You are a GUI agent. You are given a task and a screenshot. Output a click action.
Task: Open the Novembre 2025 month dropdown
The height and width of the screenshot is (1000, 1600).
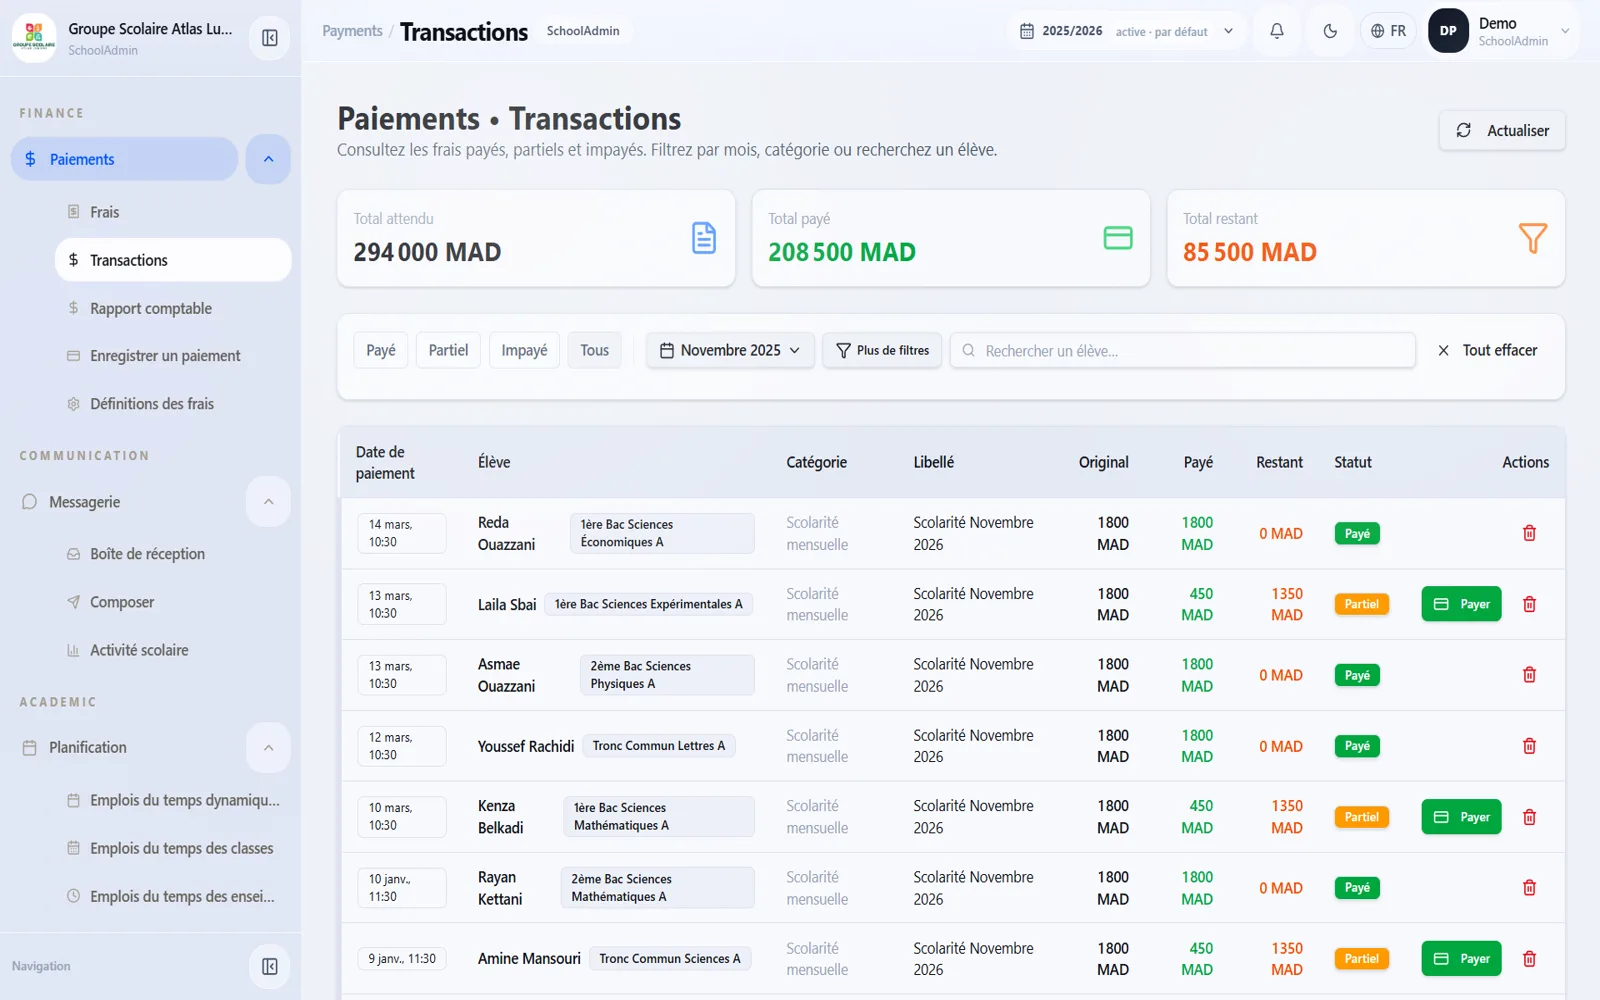pyautogui.click(x=730, y=350)
